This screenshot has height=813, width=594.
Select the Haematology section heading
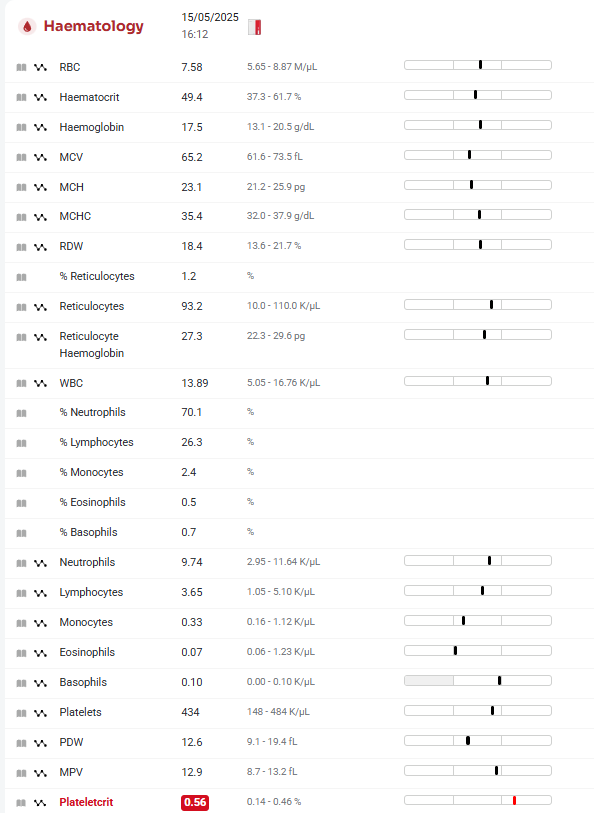(93, 26)
